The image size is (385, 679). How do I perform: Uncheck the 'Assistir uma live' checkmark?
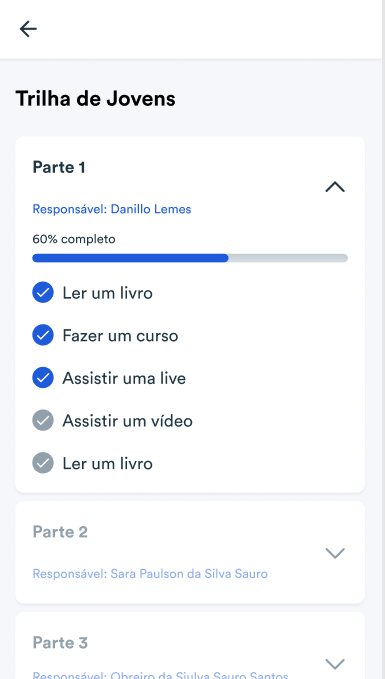click(43, 378)
